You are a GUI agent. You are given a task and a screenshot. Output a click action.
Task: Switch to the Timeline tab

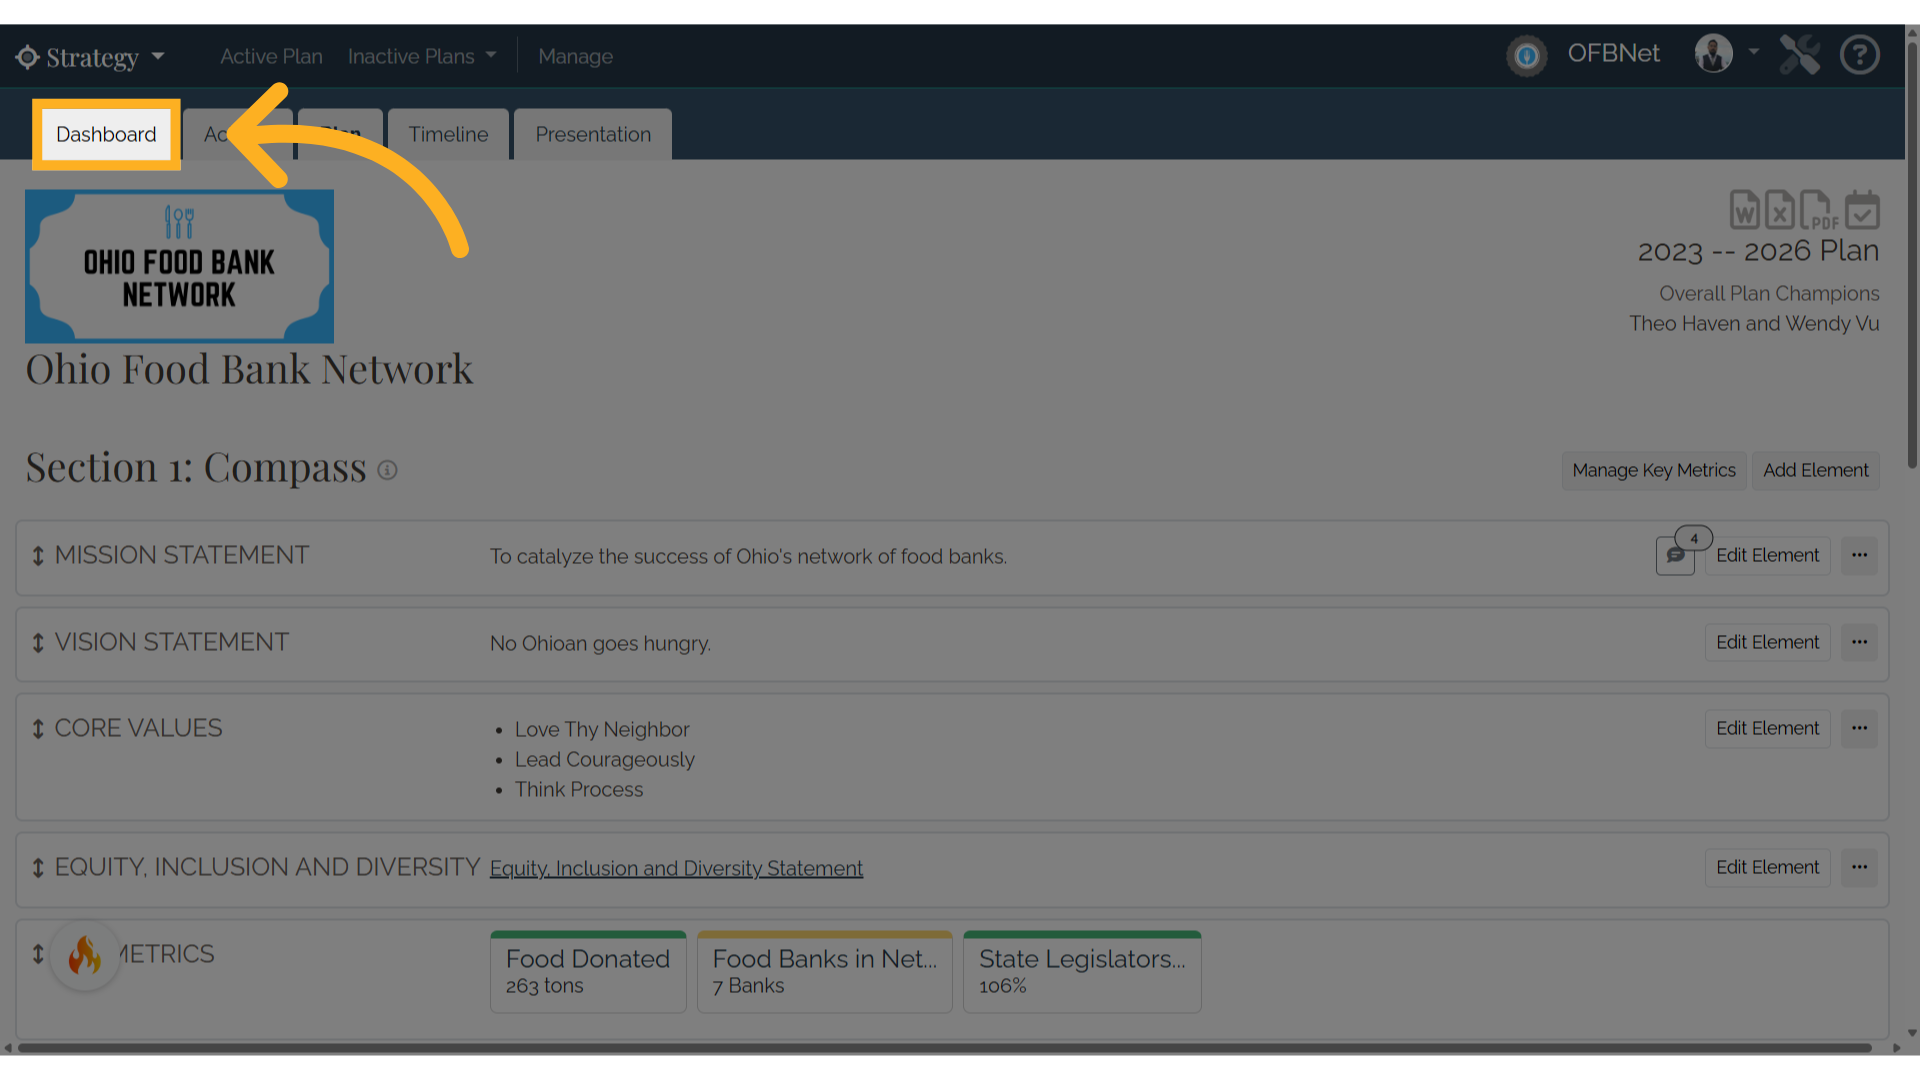(448, 134)
